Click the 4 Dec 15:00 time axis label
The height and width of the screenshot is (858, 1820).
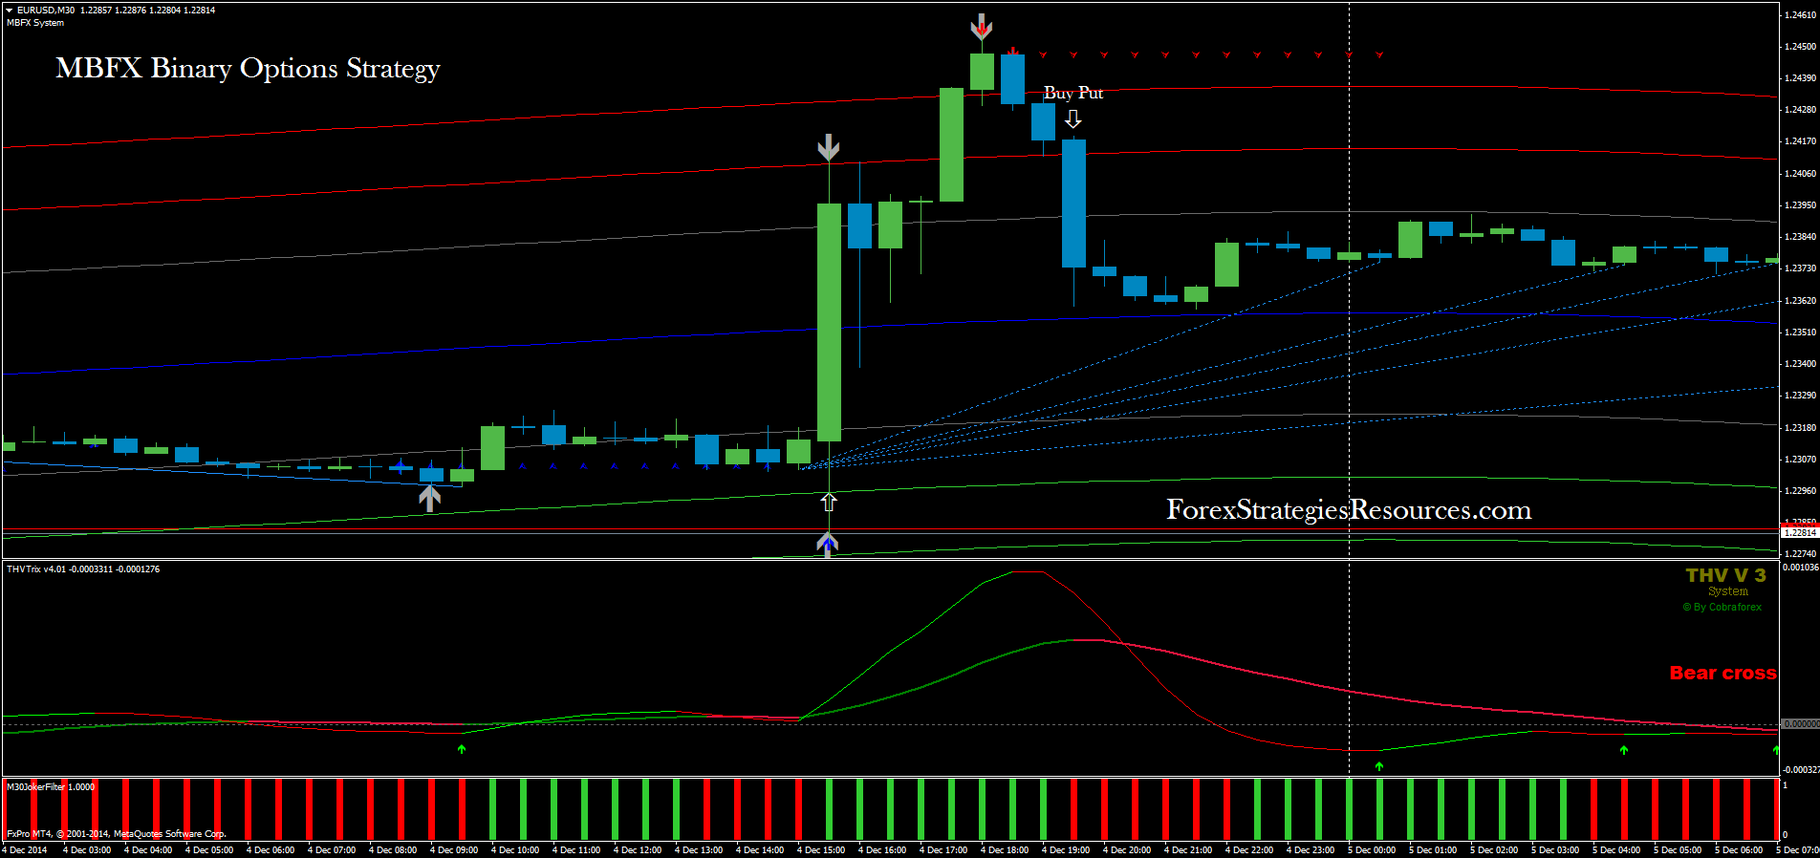click(x=821, y=850)
